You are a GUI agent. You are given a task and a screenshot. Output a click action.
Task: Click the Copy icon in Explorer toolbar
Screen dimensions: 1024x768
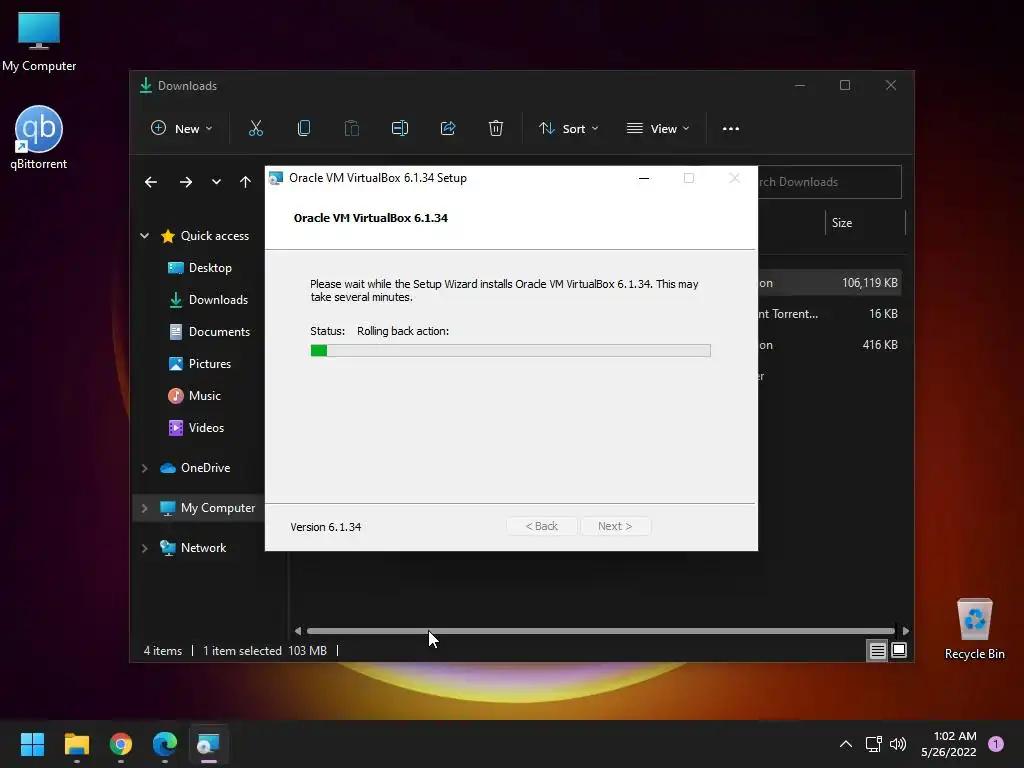click(x=304, y=129)
